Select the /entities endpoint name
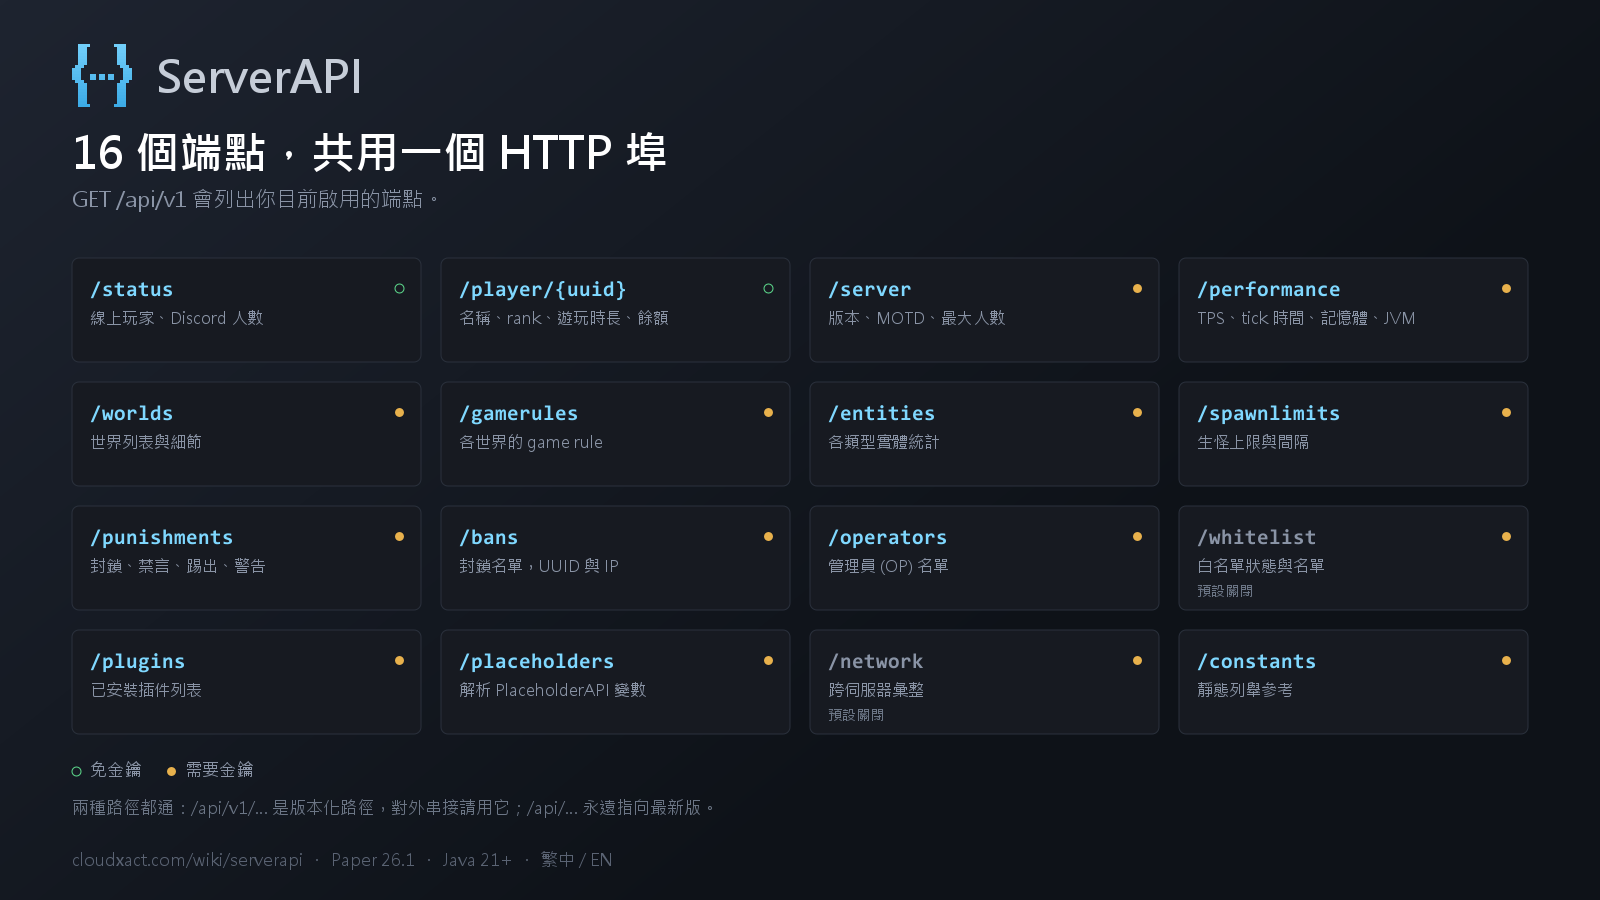The height and width of the screenshot is (900, 1600). 881,413
